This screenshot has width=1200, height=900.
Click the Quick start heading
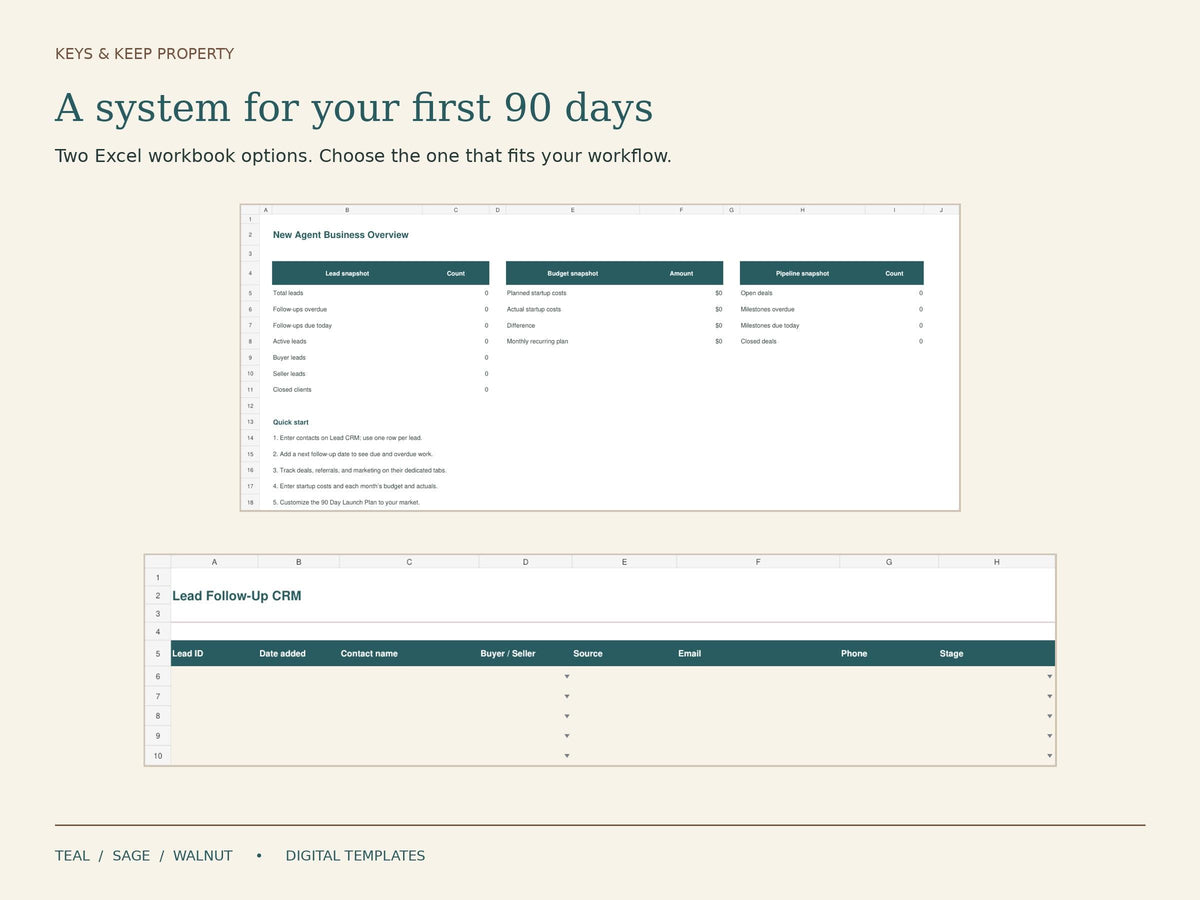coord(291,422)
